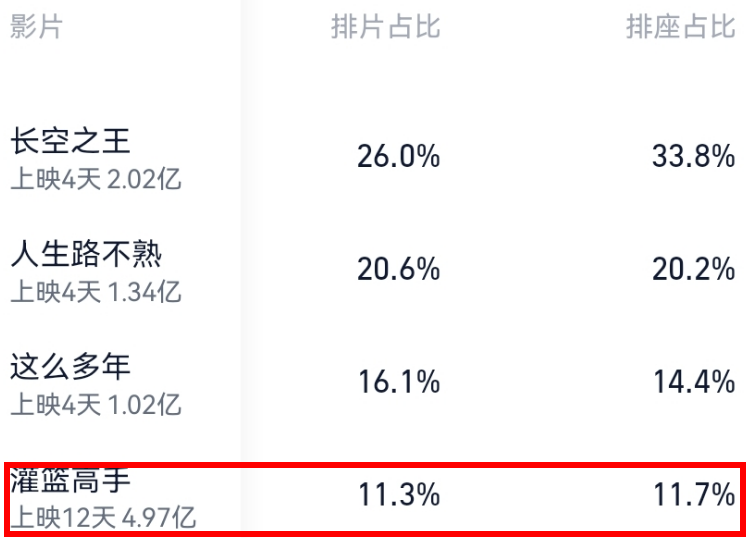The image size is (750, 538).
Task: Tap 灌篮高手 11.3% screening share
Action: 398,494
